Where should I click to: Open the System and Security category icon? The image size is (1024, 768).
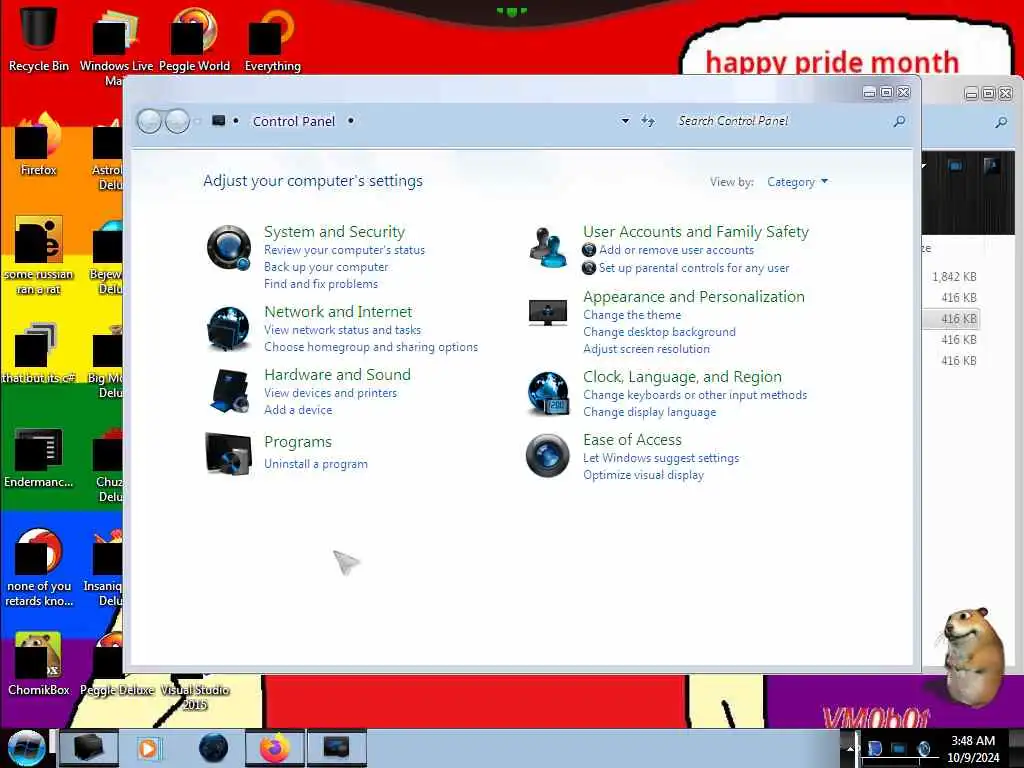(229, 248)
